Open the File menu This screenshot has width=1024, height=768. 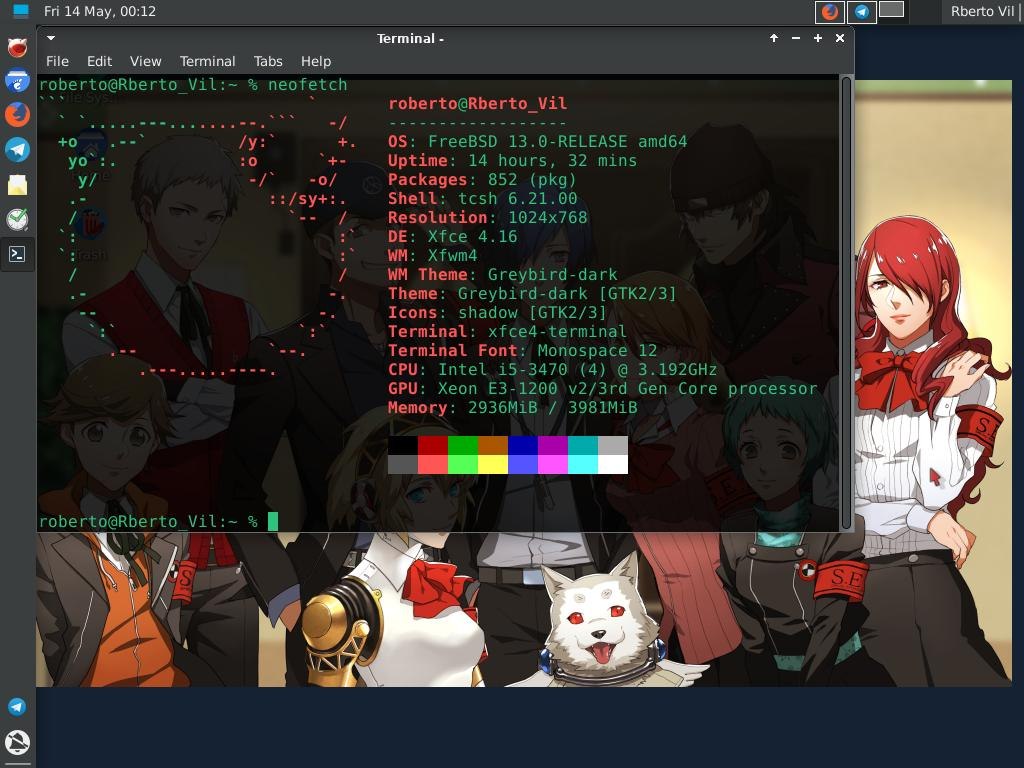coord(57,61)
